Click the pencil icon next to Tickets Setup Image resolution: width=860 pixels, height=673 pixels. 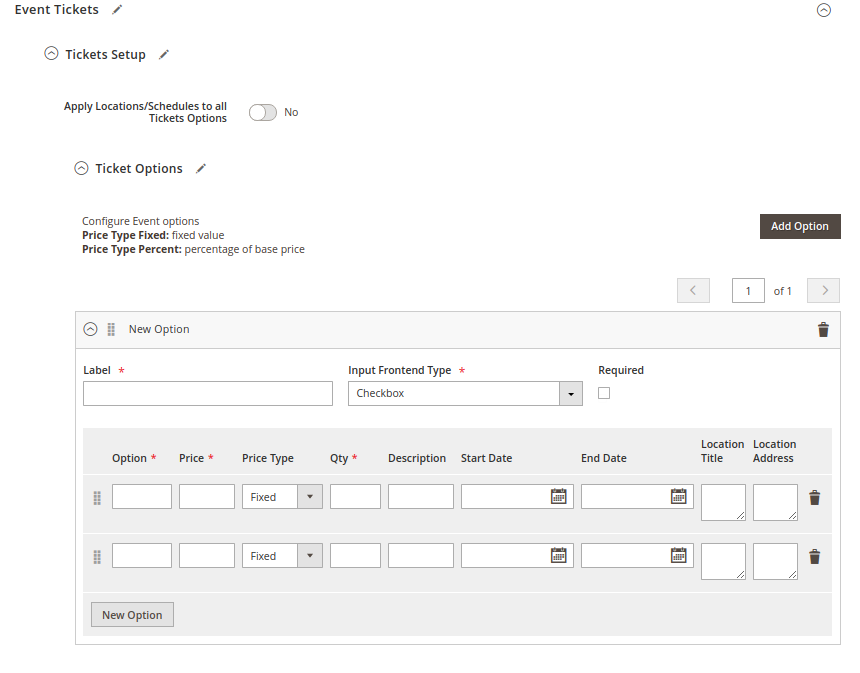pyautogui.click(x=164, y=55)
